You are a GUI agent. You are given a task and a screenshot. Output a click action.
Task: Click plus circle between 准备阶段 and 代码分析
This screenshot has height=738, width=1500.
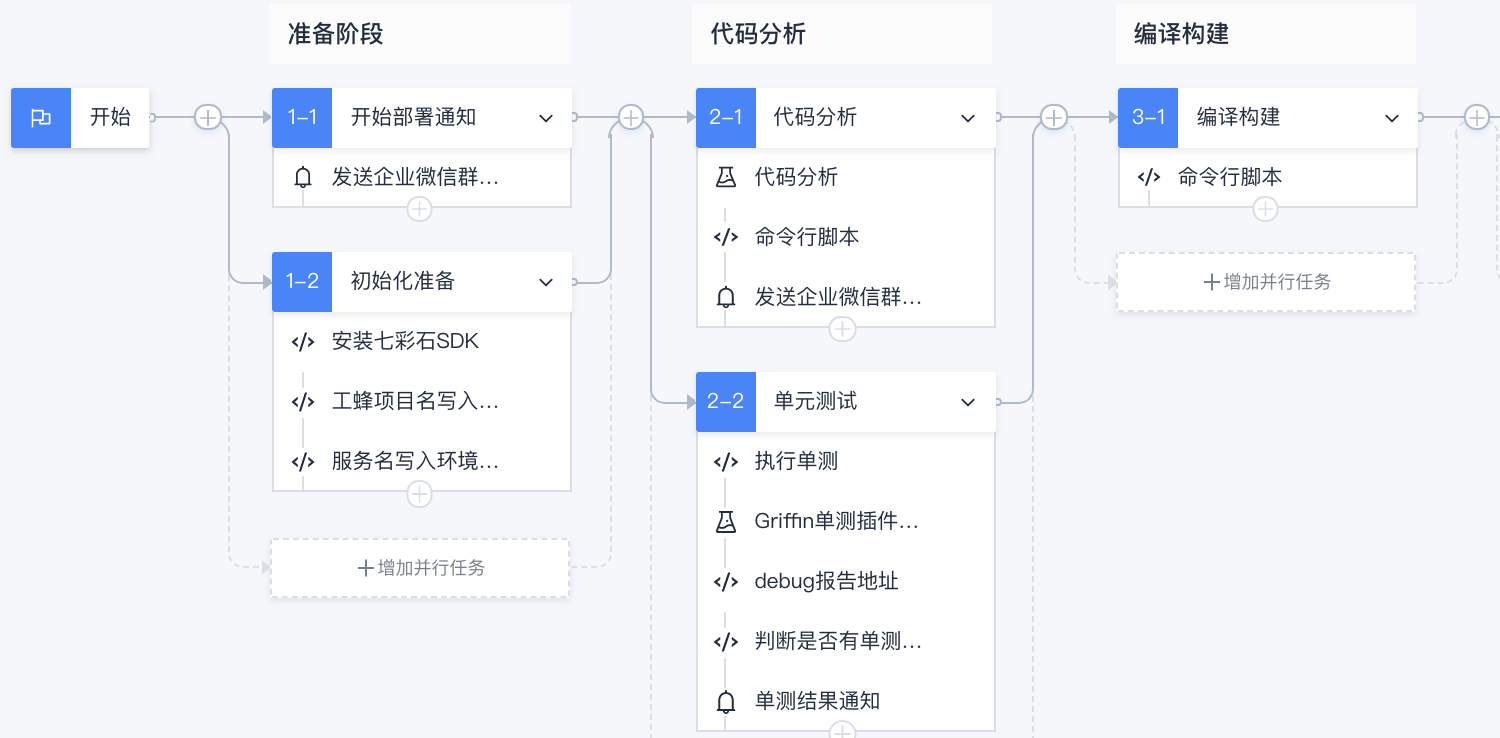tap(630, 118)
